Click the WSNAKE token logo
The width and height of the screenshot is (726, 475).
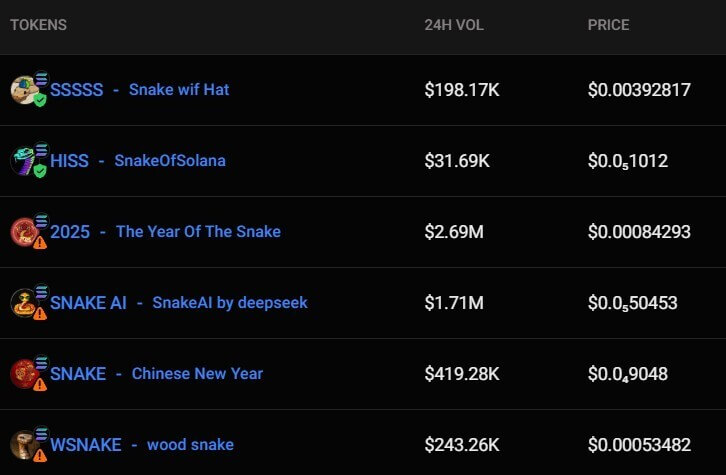[23, 444]
